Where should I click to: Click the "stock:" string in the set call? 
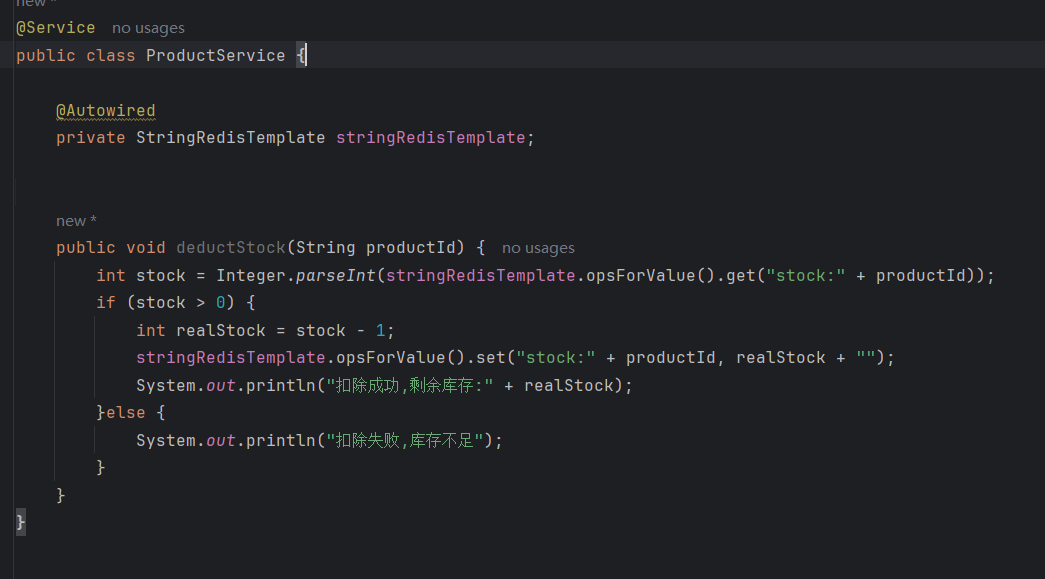(556, 358)
